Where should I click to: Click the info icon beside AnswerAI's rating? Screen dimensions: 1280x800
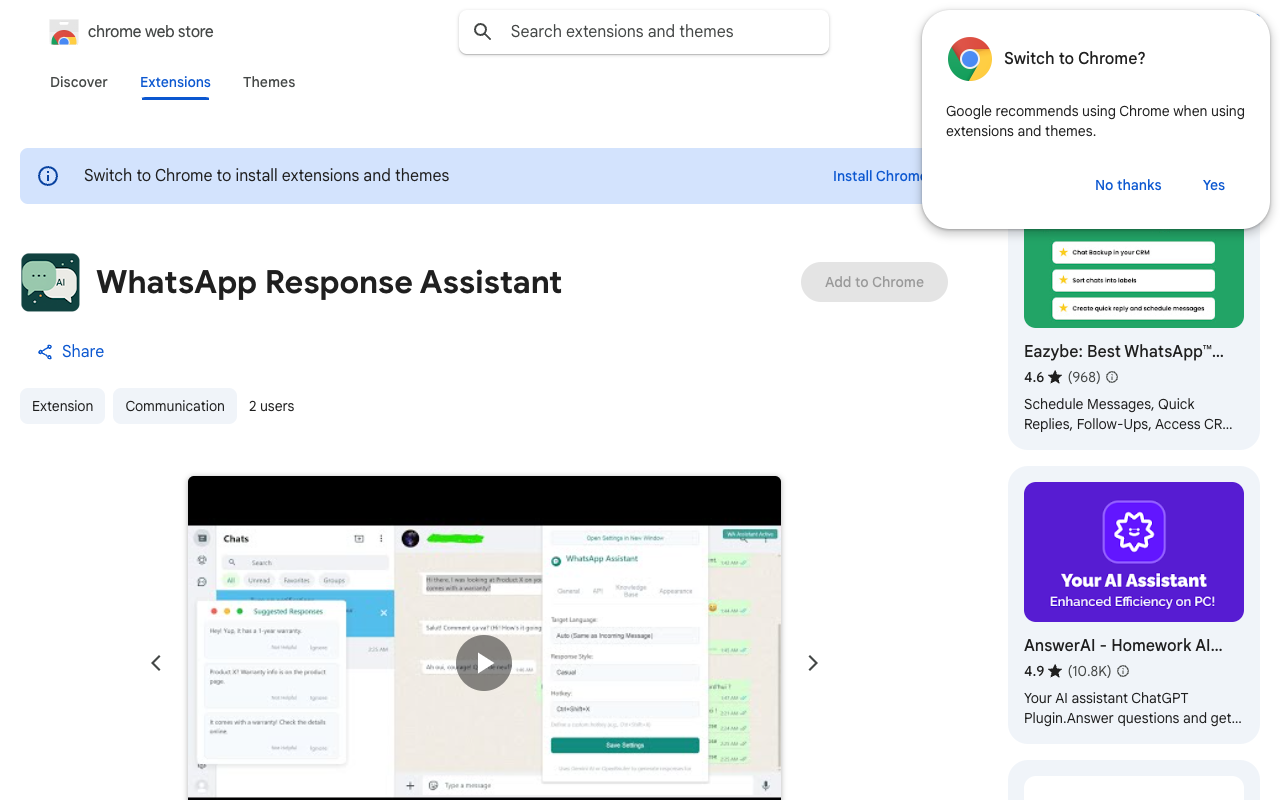pos(1123,671)
